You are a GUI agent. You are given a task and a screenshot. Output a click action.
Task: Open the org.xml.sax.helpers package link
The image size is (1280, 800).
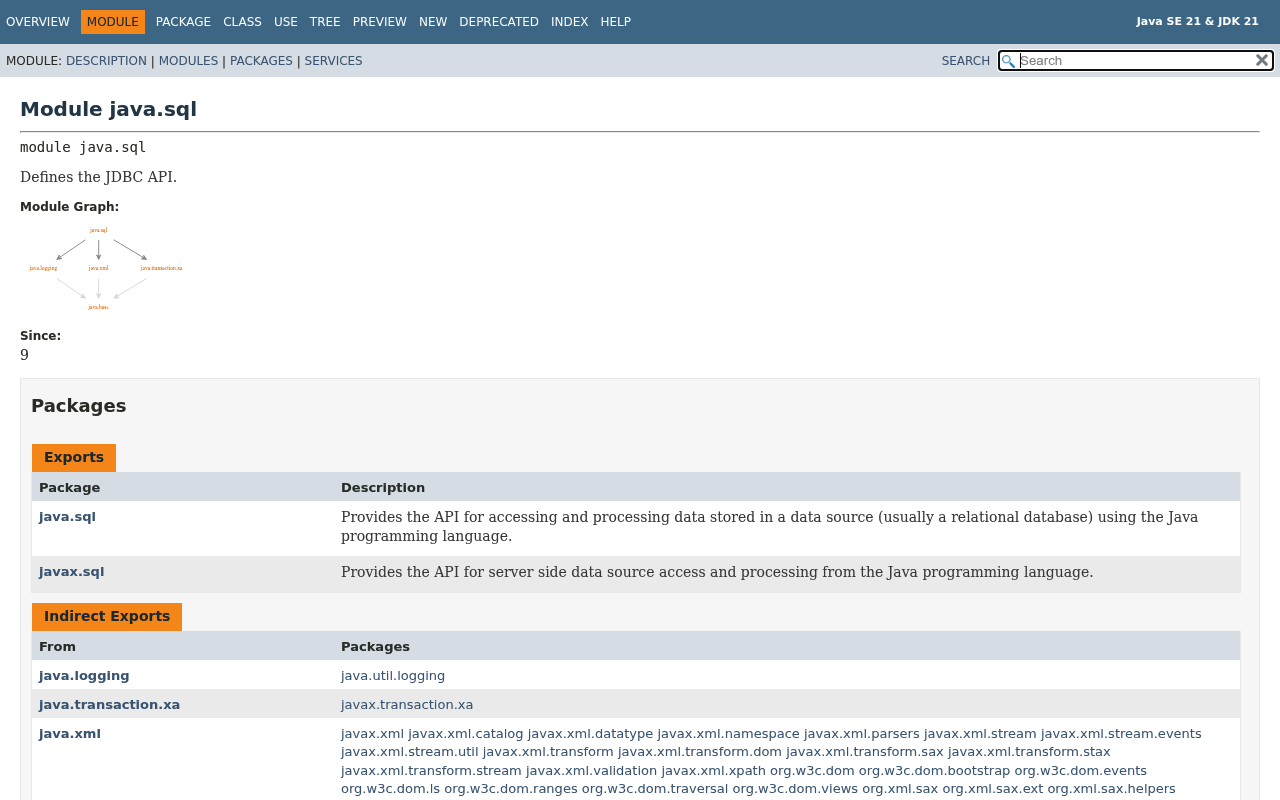[1111, 789]
